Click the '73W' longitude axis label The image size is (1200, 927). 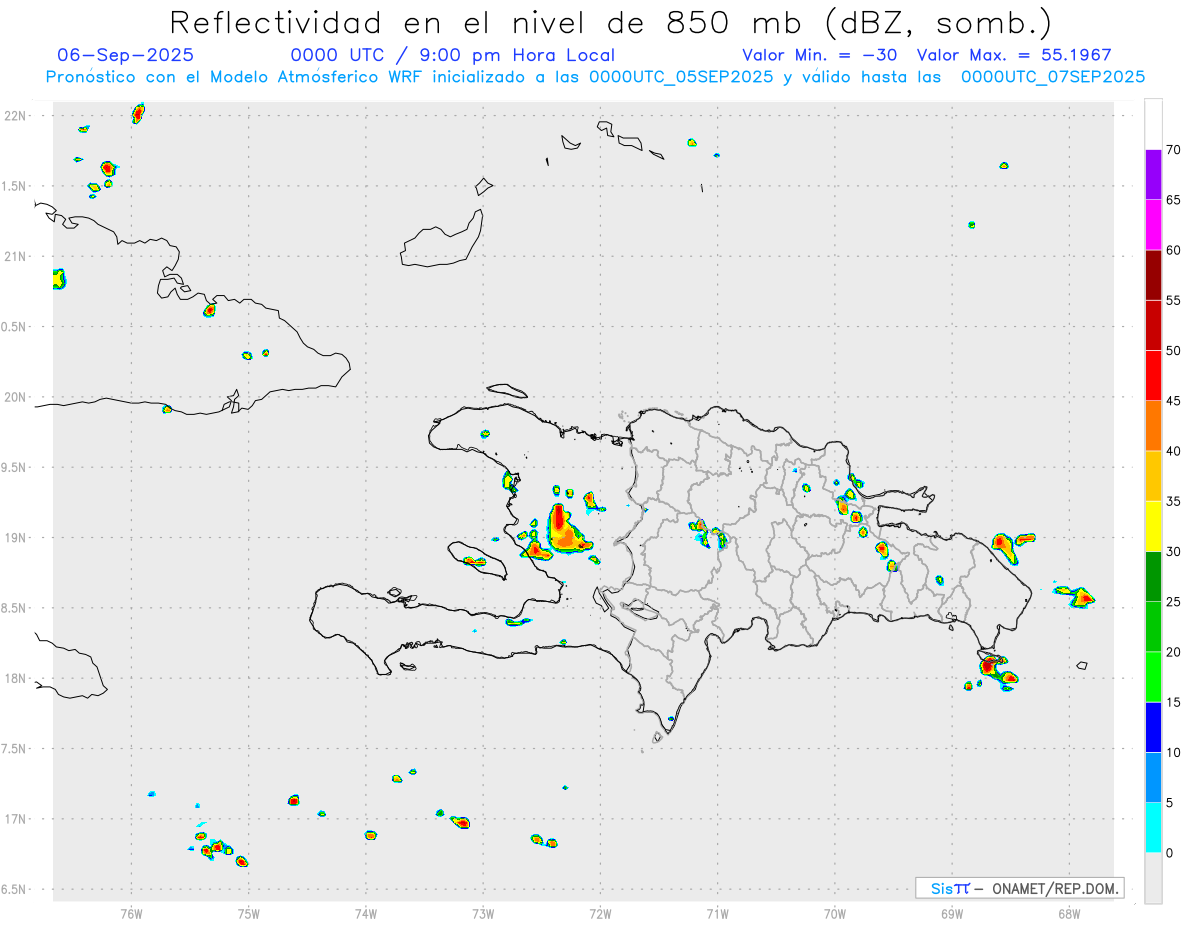(483, 913)
